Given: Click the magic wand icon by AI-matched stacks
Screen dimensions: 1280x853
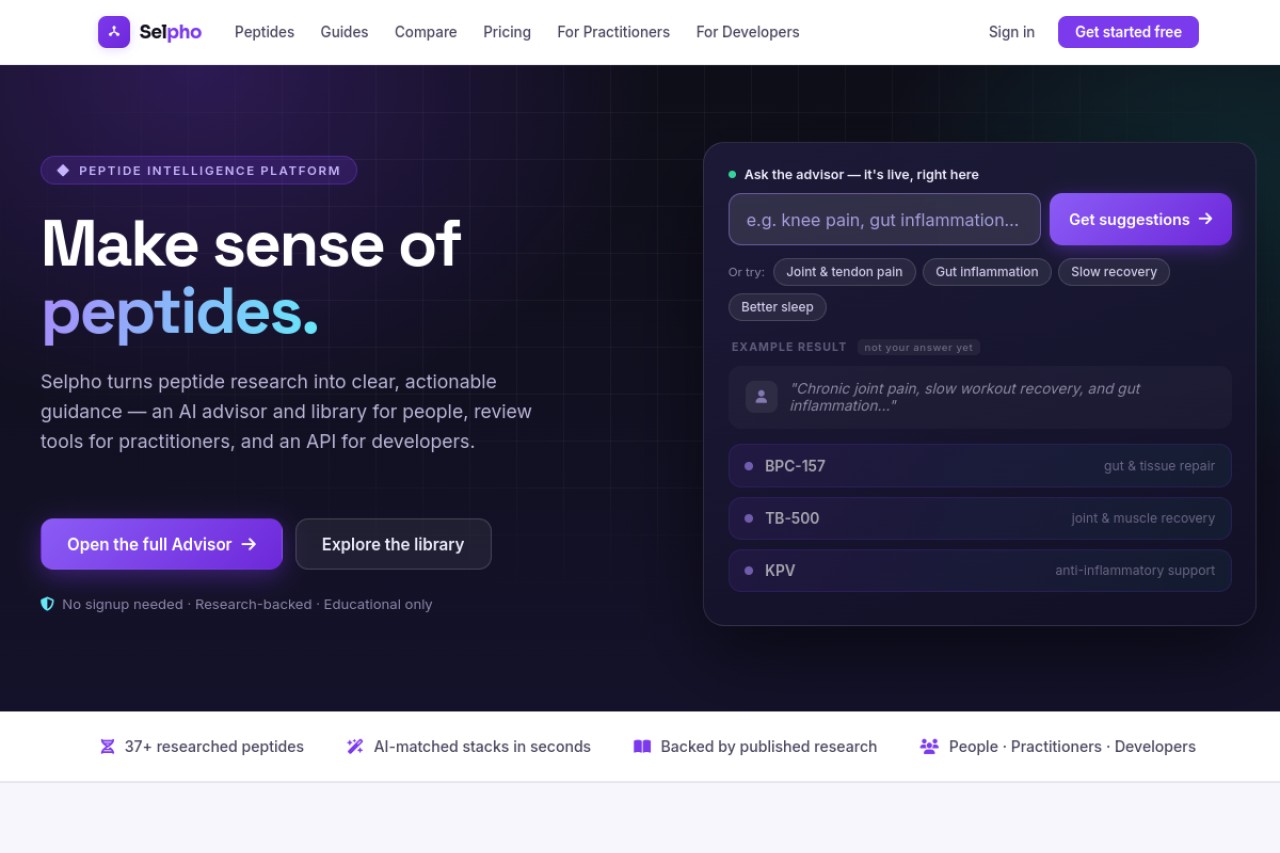Looking at the screenshot, I should coord(355,746).
